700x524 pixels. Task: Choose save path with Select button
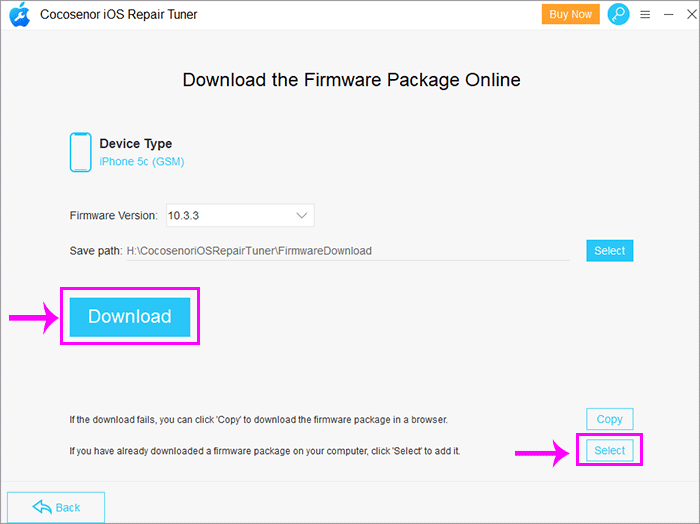point(609,251)
